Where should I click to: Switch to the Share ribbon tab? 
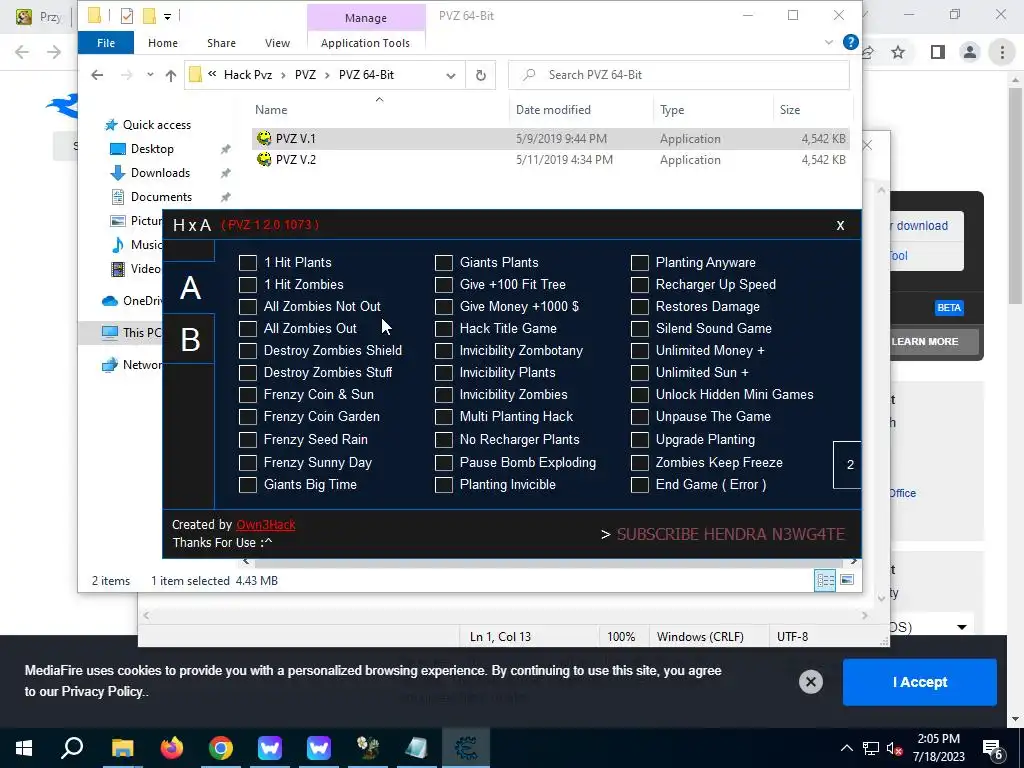point(221,43)
